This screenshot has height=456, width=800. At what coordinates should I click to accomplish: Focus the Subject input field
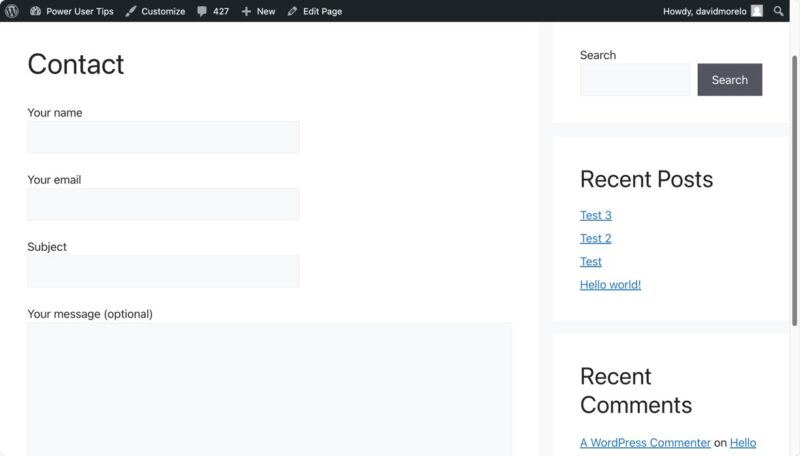click(163, 271)
